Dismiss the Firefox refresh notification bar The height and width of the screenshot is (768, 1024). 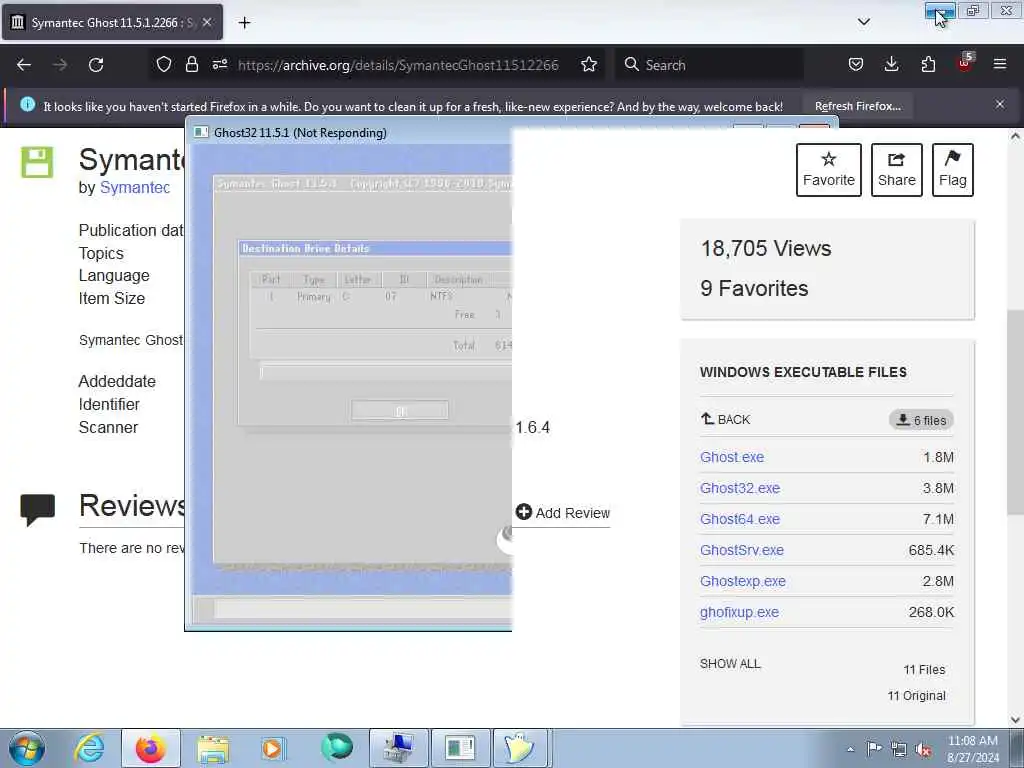[x=1000, y=104]
